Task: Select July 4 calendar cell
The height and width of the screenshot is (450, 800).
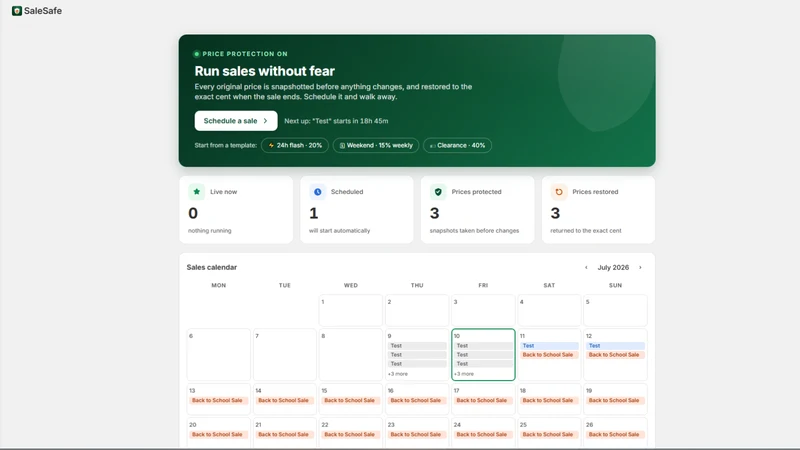Action: coord(549,310)
